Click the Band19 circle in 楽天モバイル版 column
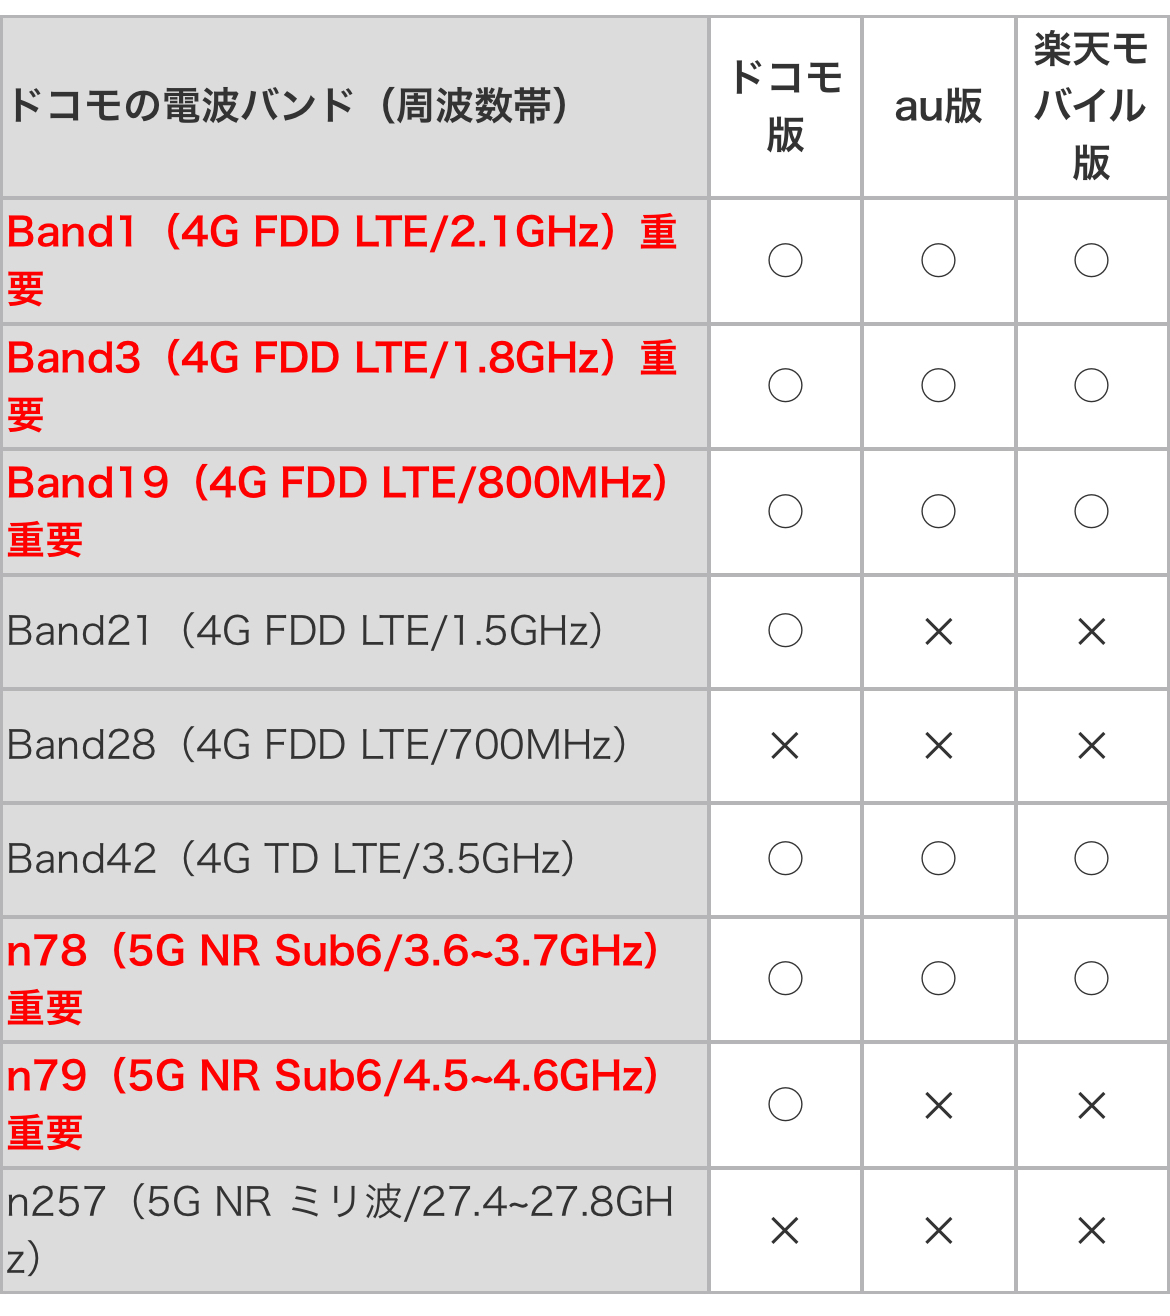1170x1316 pixels. [x=1091, y=512]
